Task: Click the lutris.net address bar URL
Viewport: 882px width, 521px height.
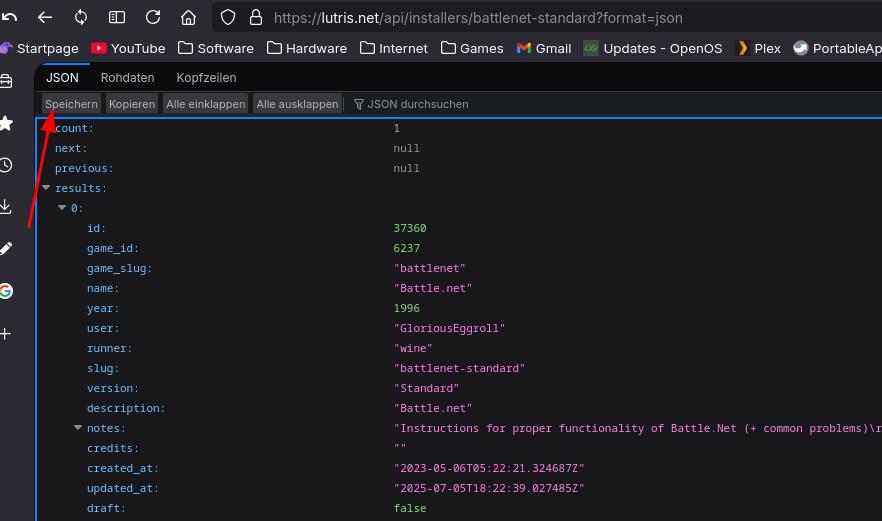Action: pyautogui.click(x=478, y=18)
